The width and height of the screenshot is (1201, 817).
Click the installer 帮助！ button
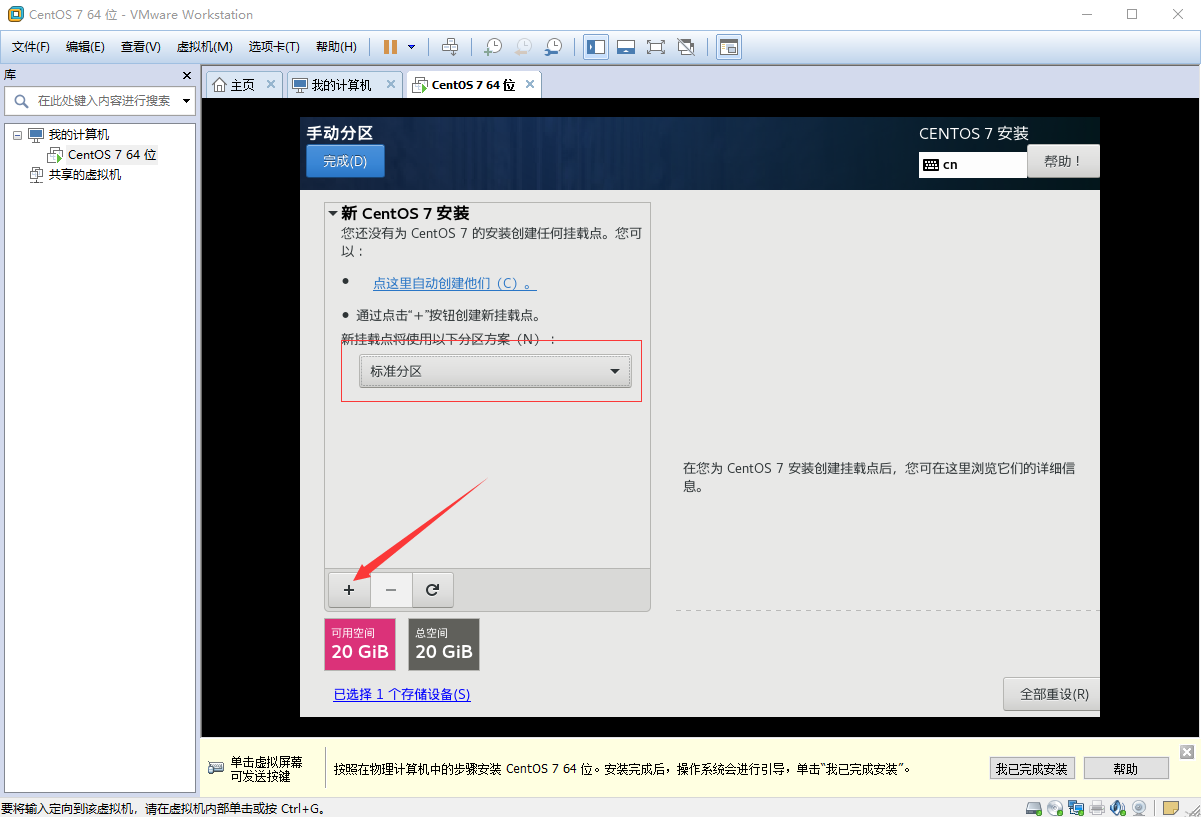pyautogui.click(x=1063, y=161)
